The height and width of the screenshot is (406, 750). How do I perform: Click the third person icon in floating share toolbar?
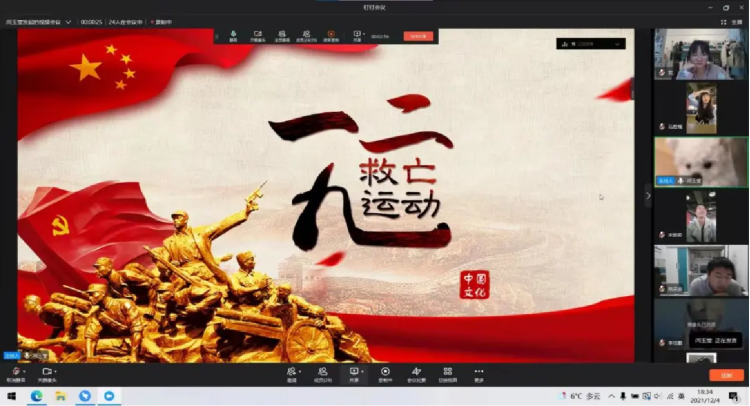coord(282,34)
